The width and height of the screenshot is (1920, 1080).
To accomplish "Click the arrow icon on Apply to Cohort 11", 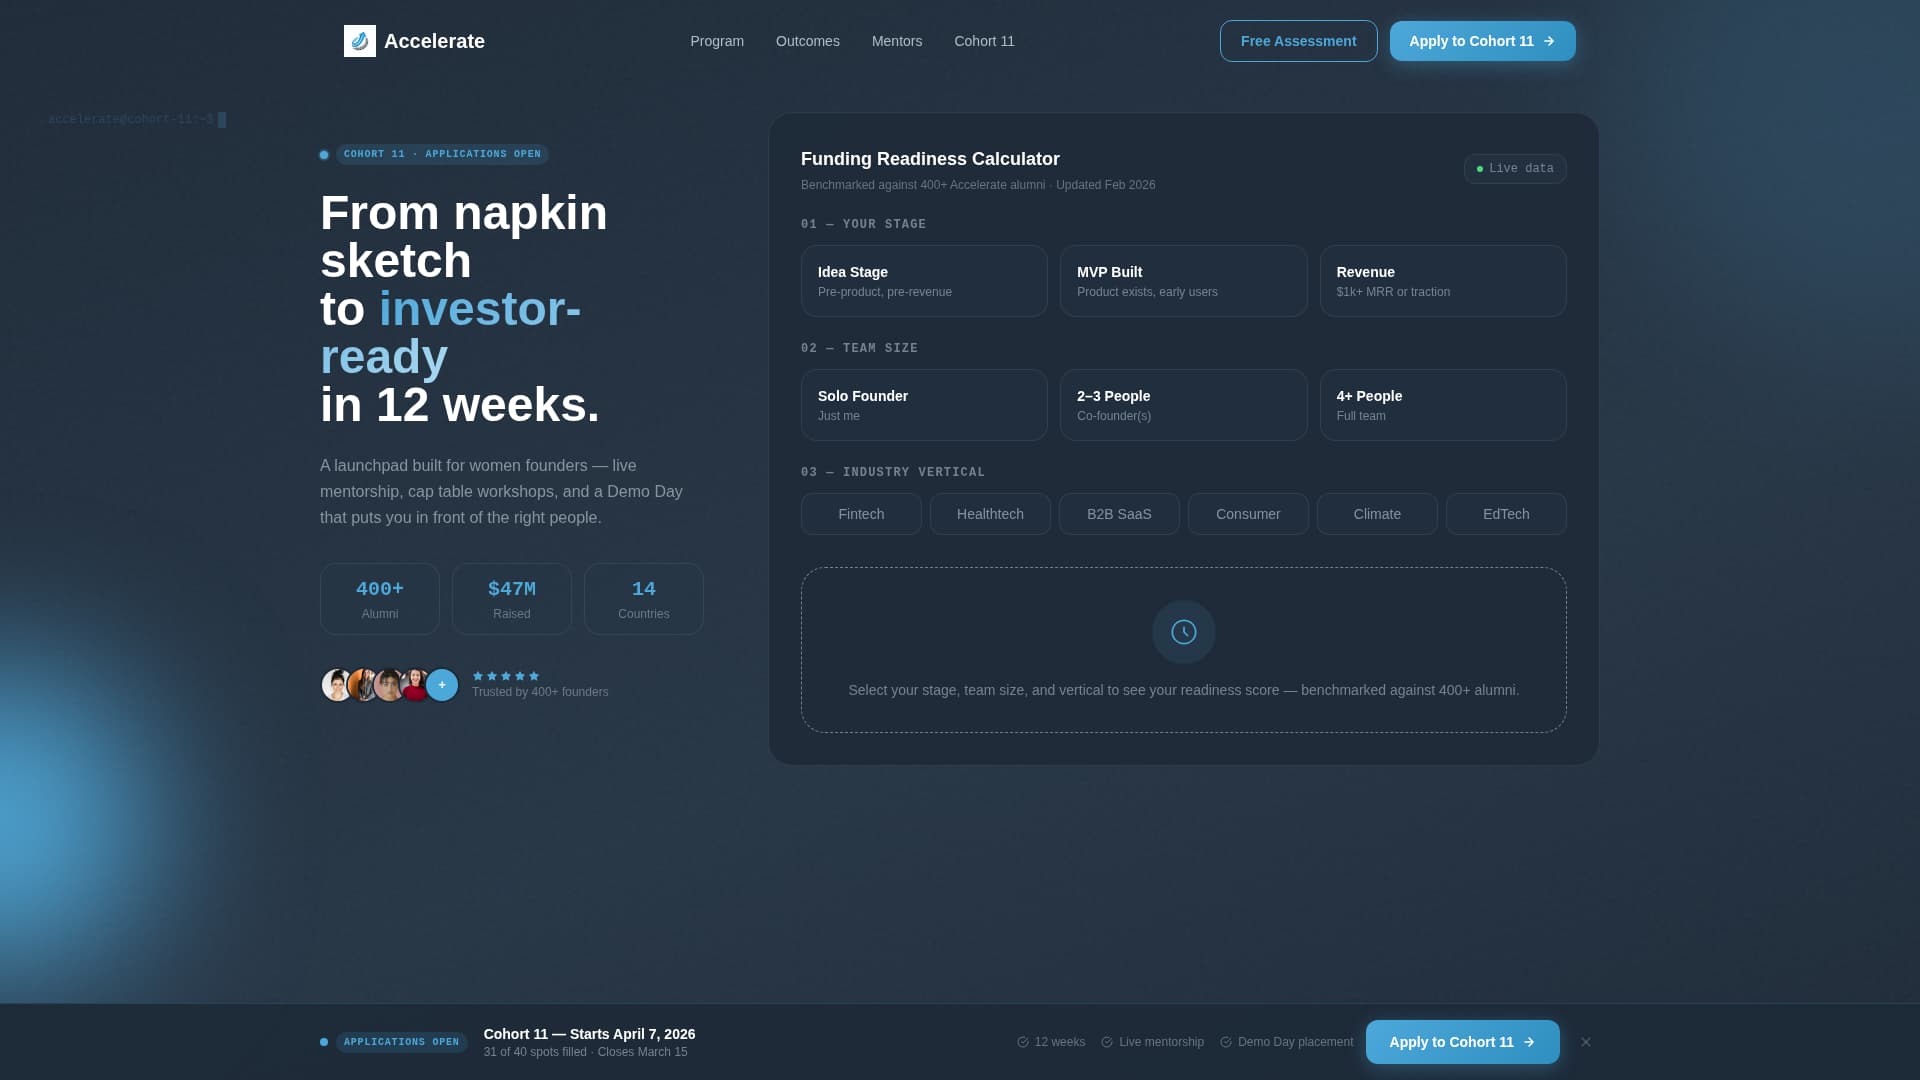I will [1548, 41].
